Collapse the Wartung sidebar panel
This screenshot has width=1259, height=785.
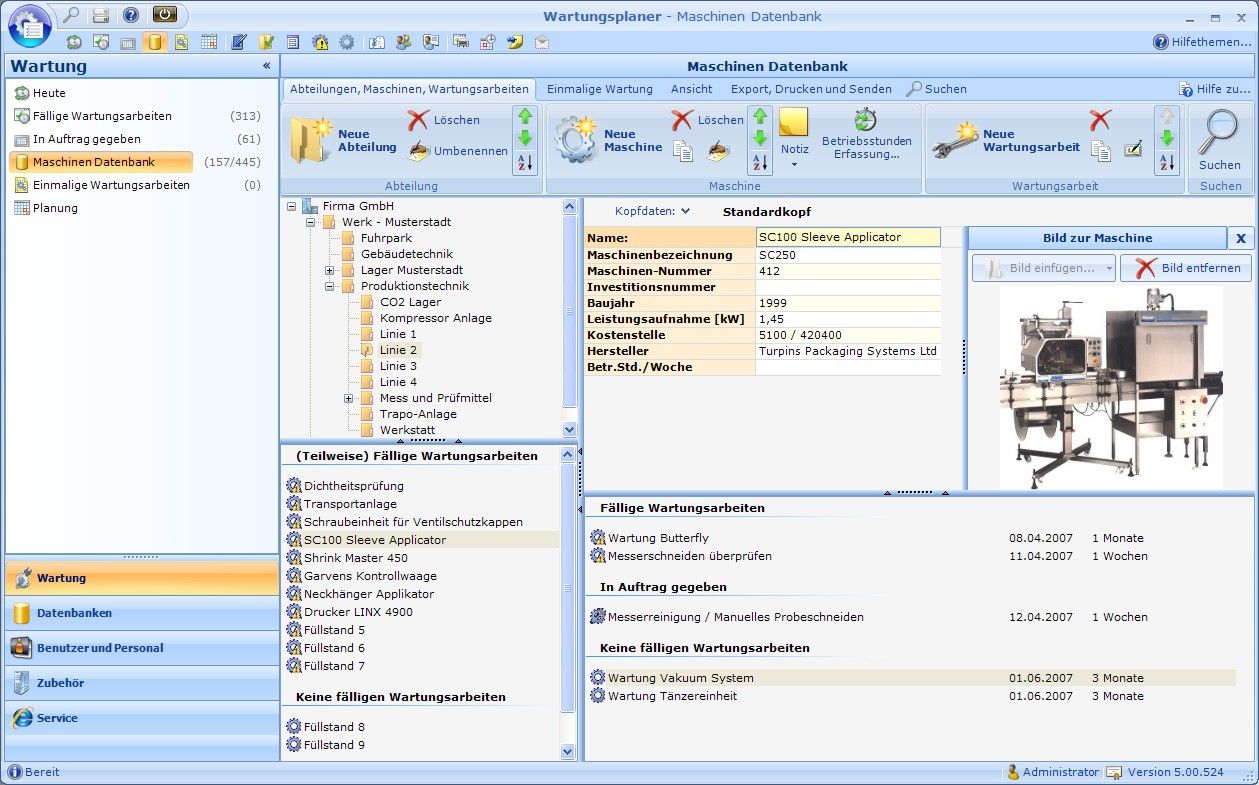(266, 66)
